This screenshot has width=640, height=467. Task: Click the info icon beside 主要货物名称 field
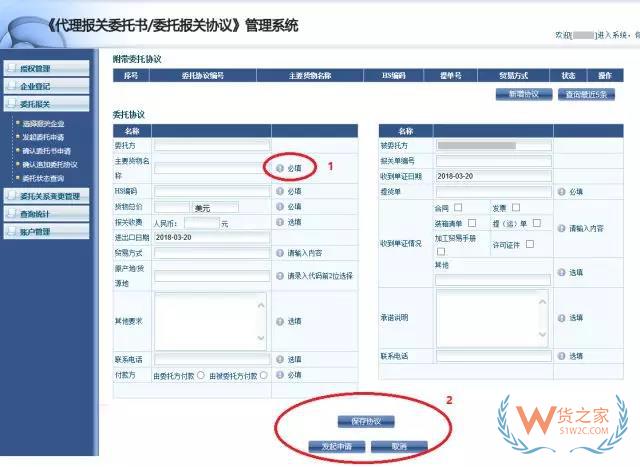coord(280,168)
